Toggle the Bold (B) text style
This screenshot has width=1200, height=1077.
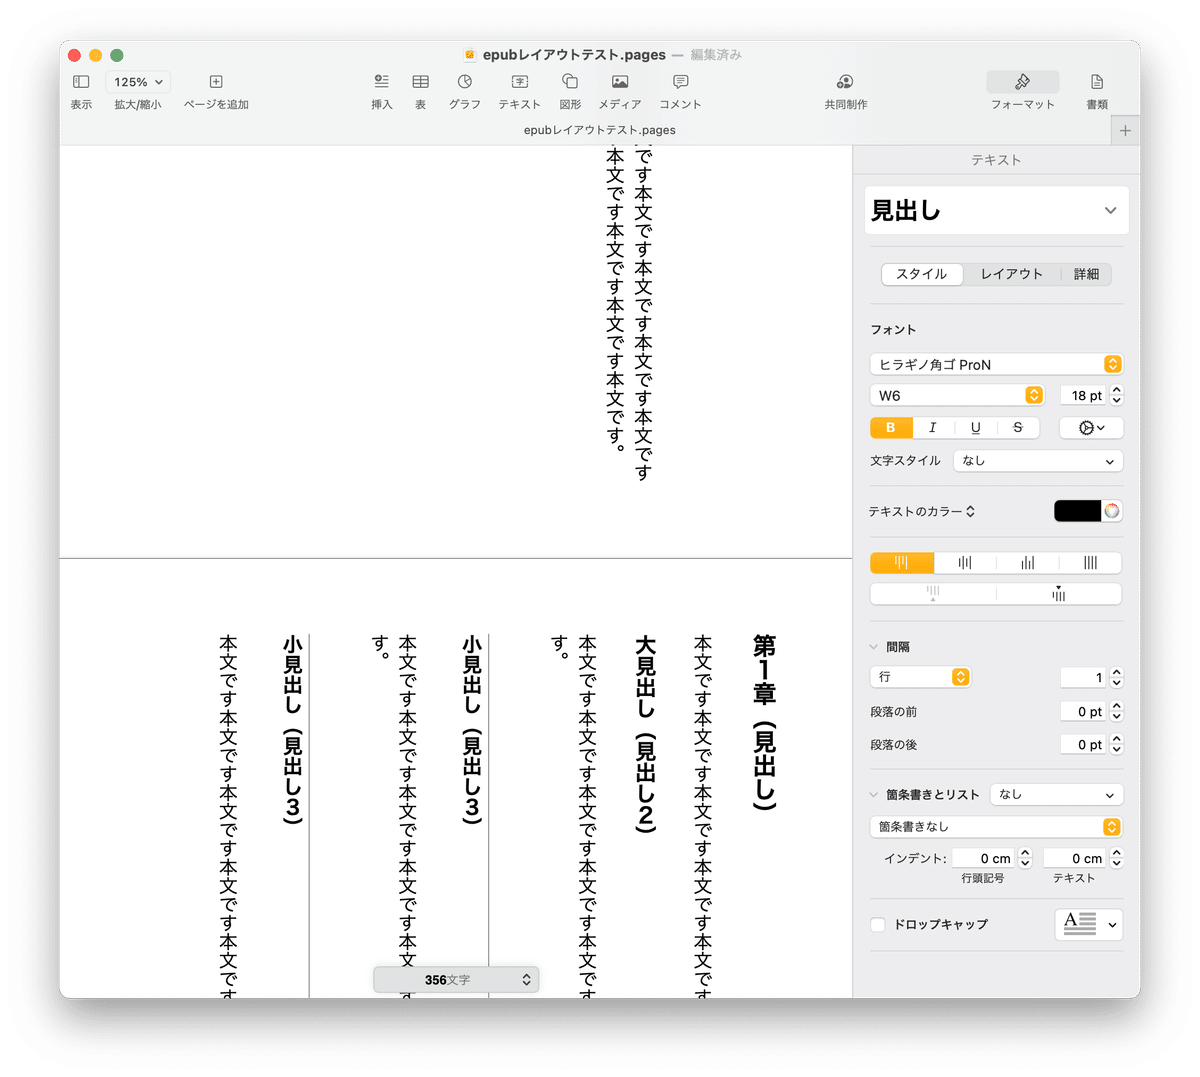(x=891, y=427)
